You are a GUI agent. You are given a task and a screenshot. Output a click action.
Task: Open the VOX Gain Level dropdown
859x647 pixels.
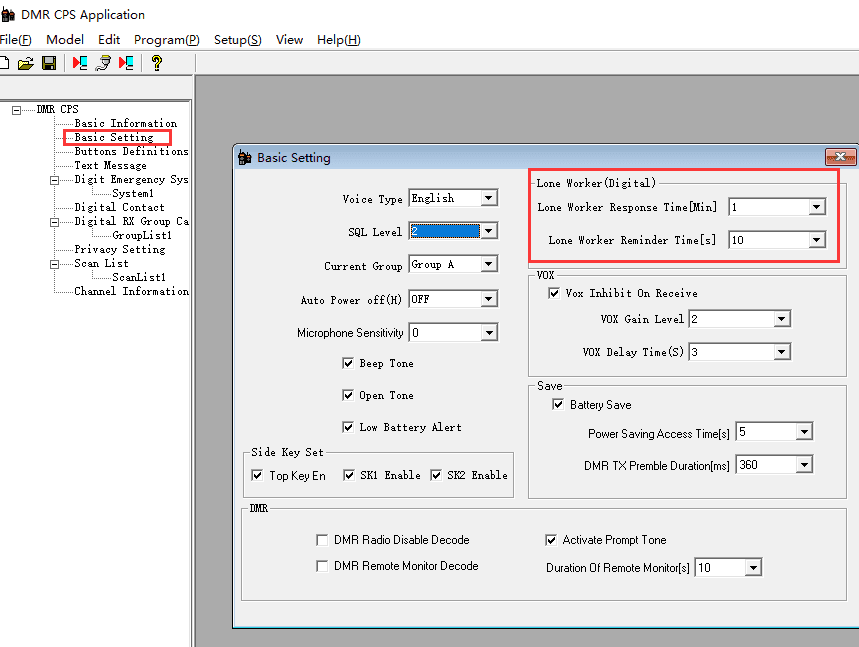tap(781, 319)
